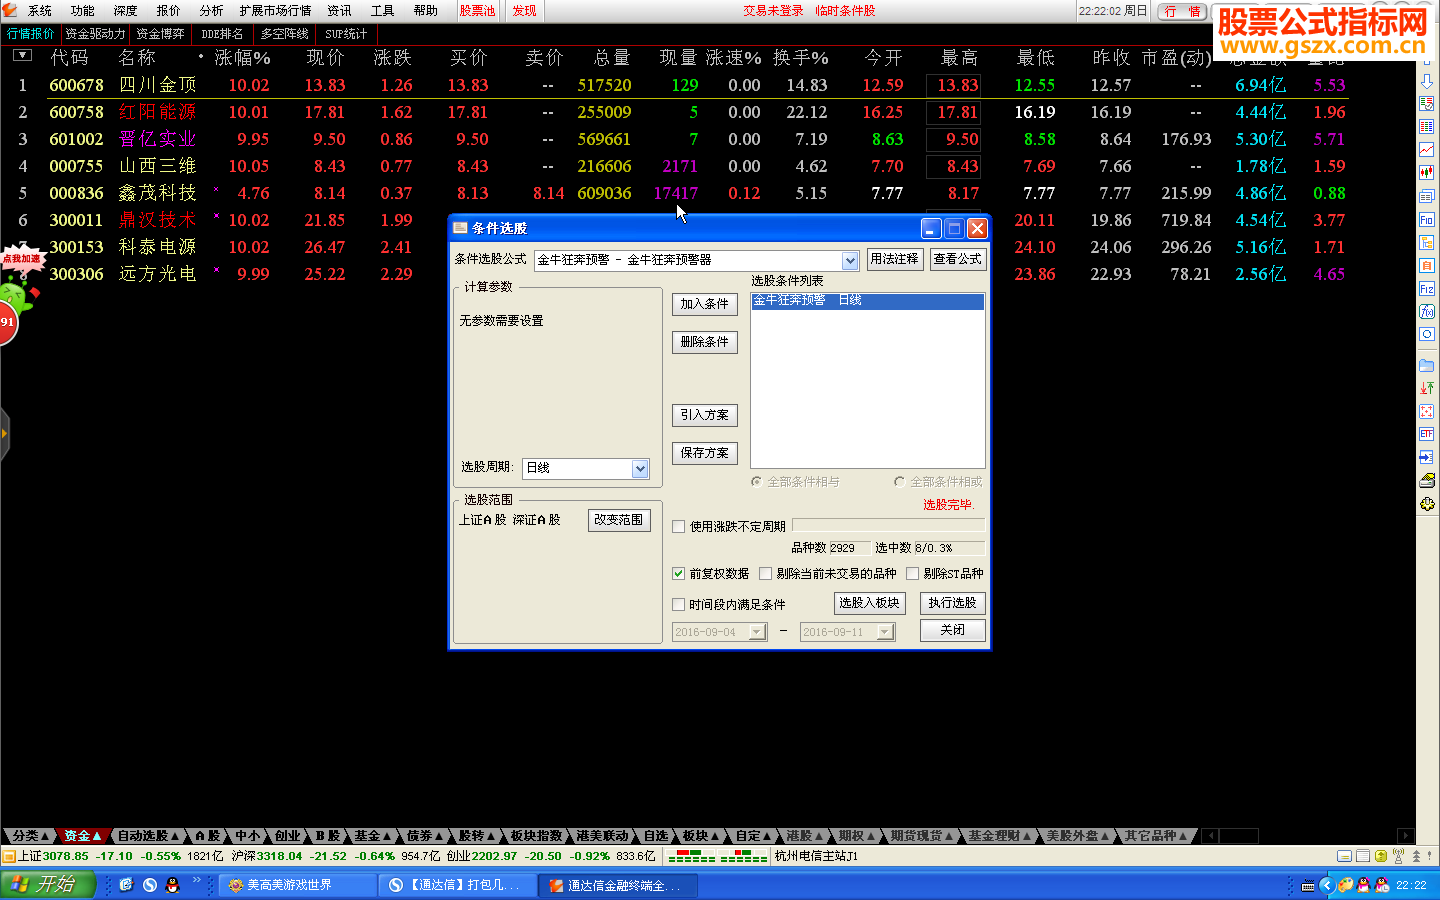1440x900 pixels.
Task: Click the grid table icon in sidebar
Action: [1427, 127]
